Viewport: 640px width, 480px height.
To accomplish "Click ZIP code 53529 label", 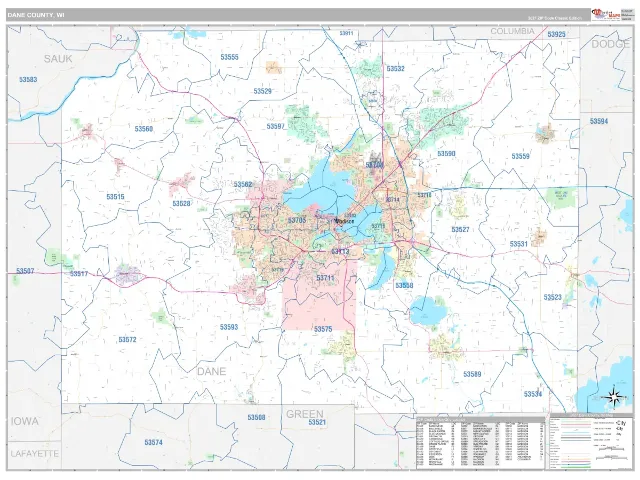I will click(262, 91).
